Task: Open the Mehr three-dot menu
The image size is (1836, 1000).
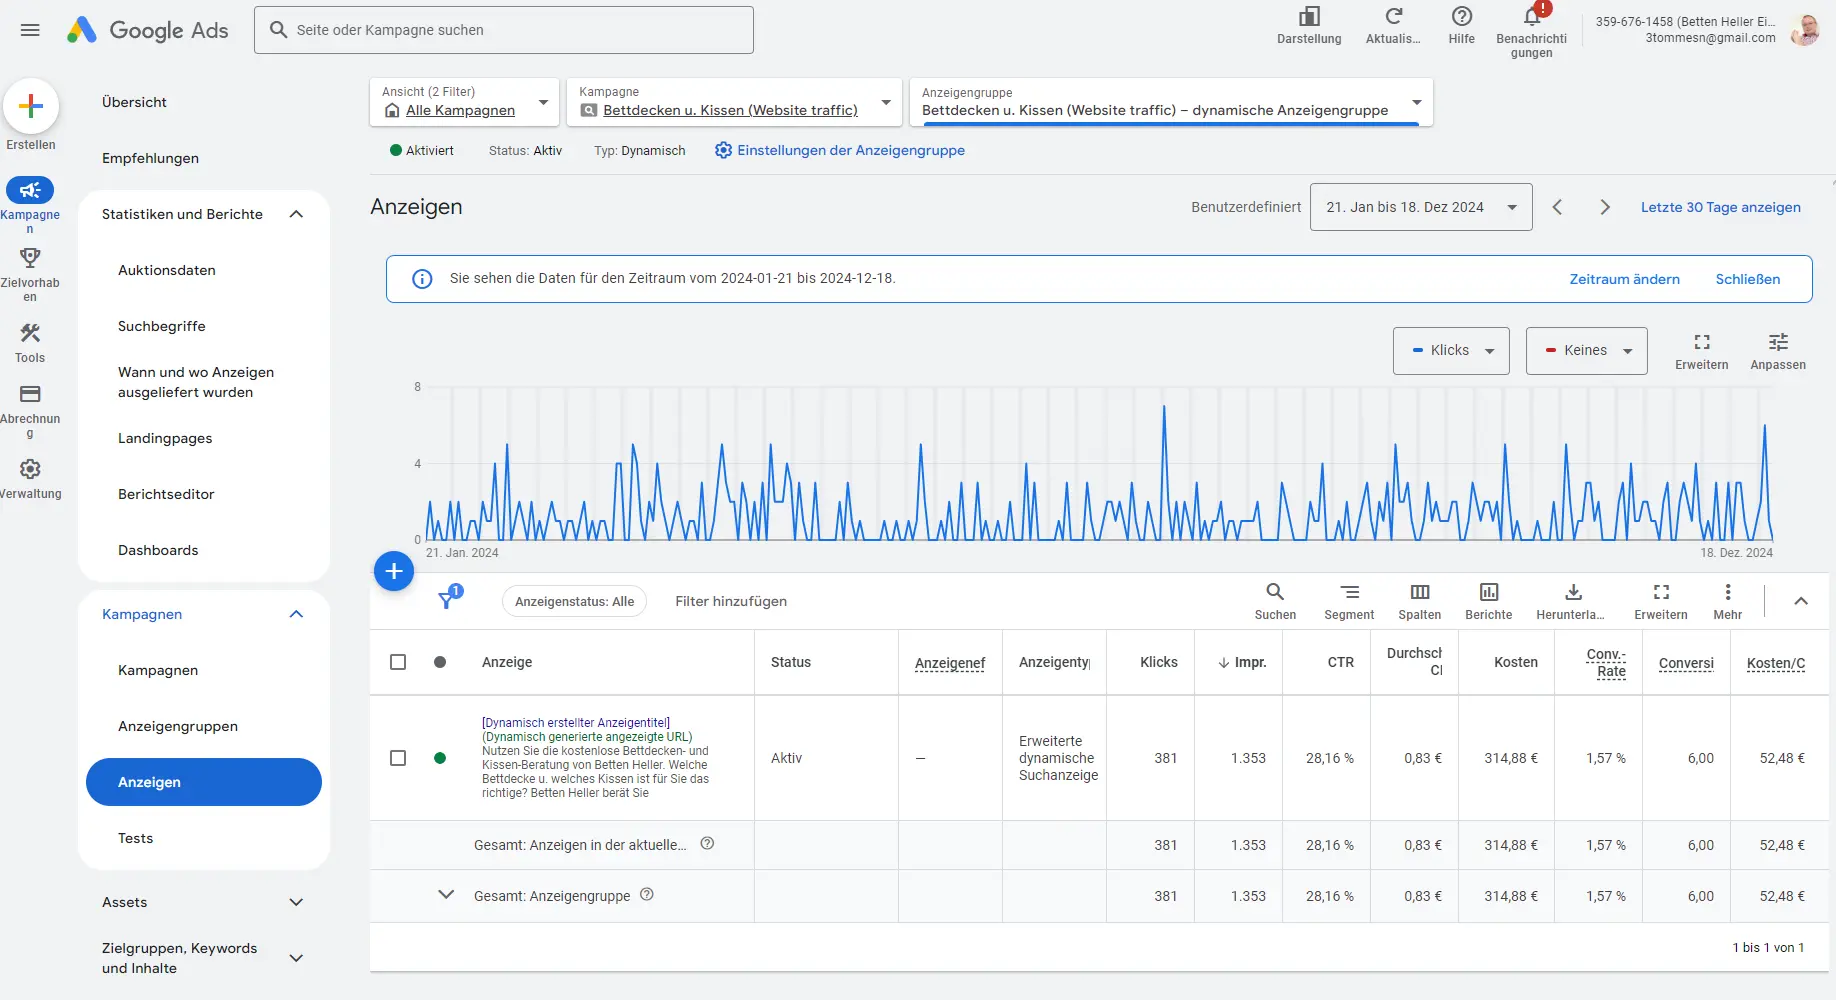Action: click(x=1728, y=592)
